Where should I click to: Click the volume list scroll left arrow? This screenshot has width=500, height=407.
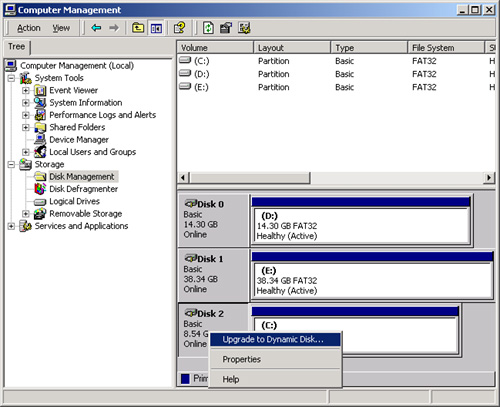click(183, 178)
